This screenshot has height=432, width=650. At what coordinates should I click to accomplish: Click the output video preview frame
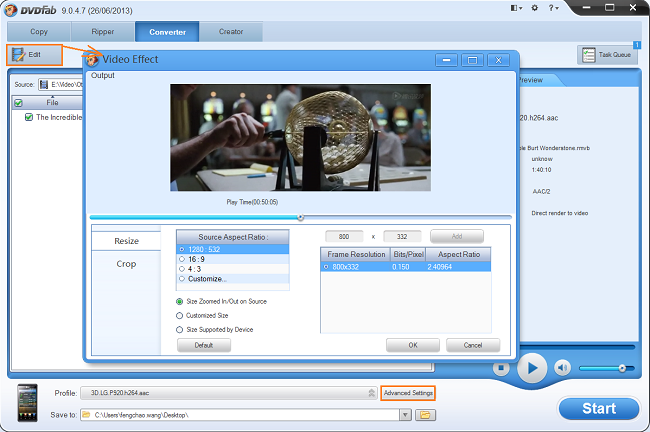(x=301, y=138)
